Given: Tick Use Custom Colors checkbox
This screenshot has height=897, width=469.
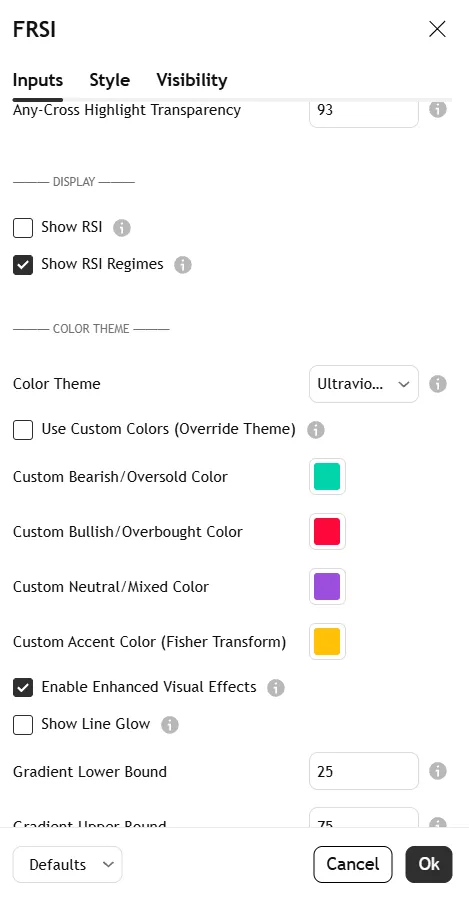Looking at the screenshot, I should pyautogui.click(x=23, y=430).
